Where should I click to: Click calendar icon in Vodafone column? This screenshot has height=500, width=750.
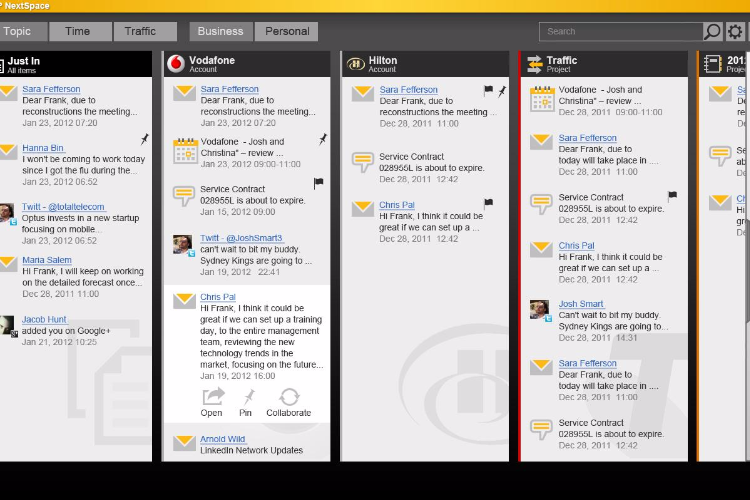(x=185, y=151)
